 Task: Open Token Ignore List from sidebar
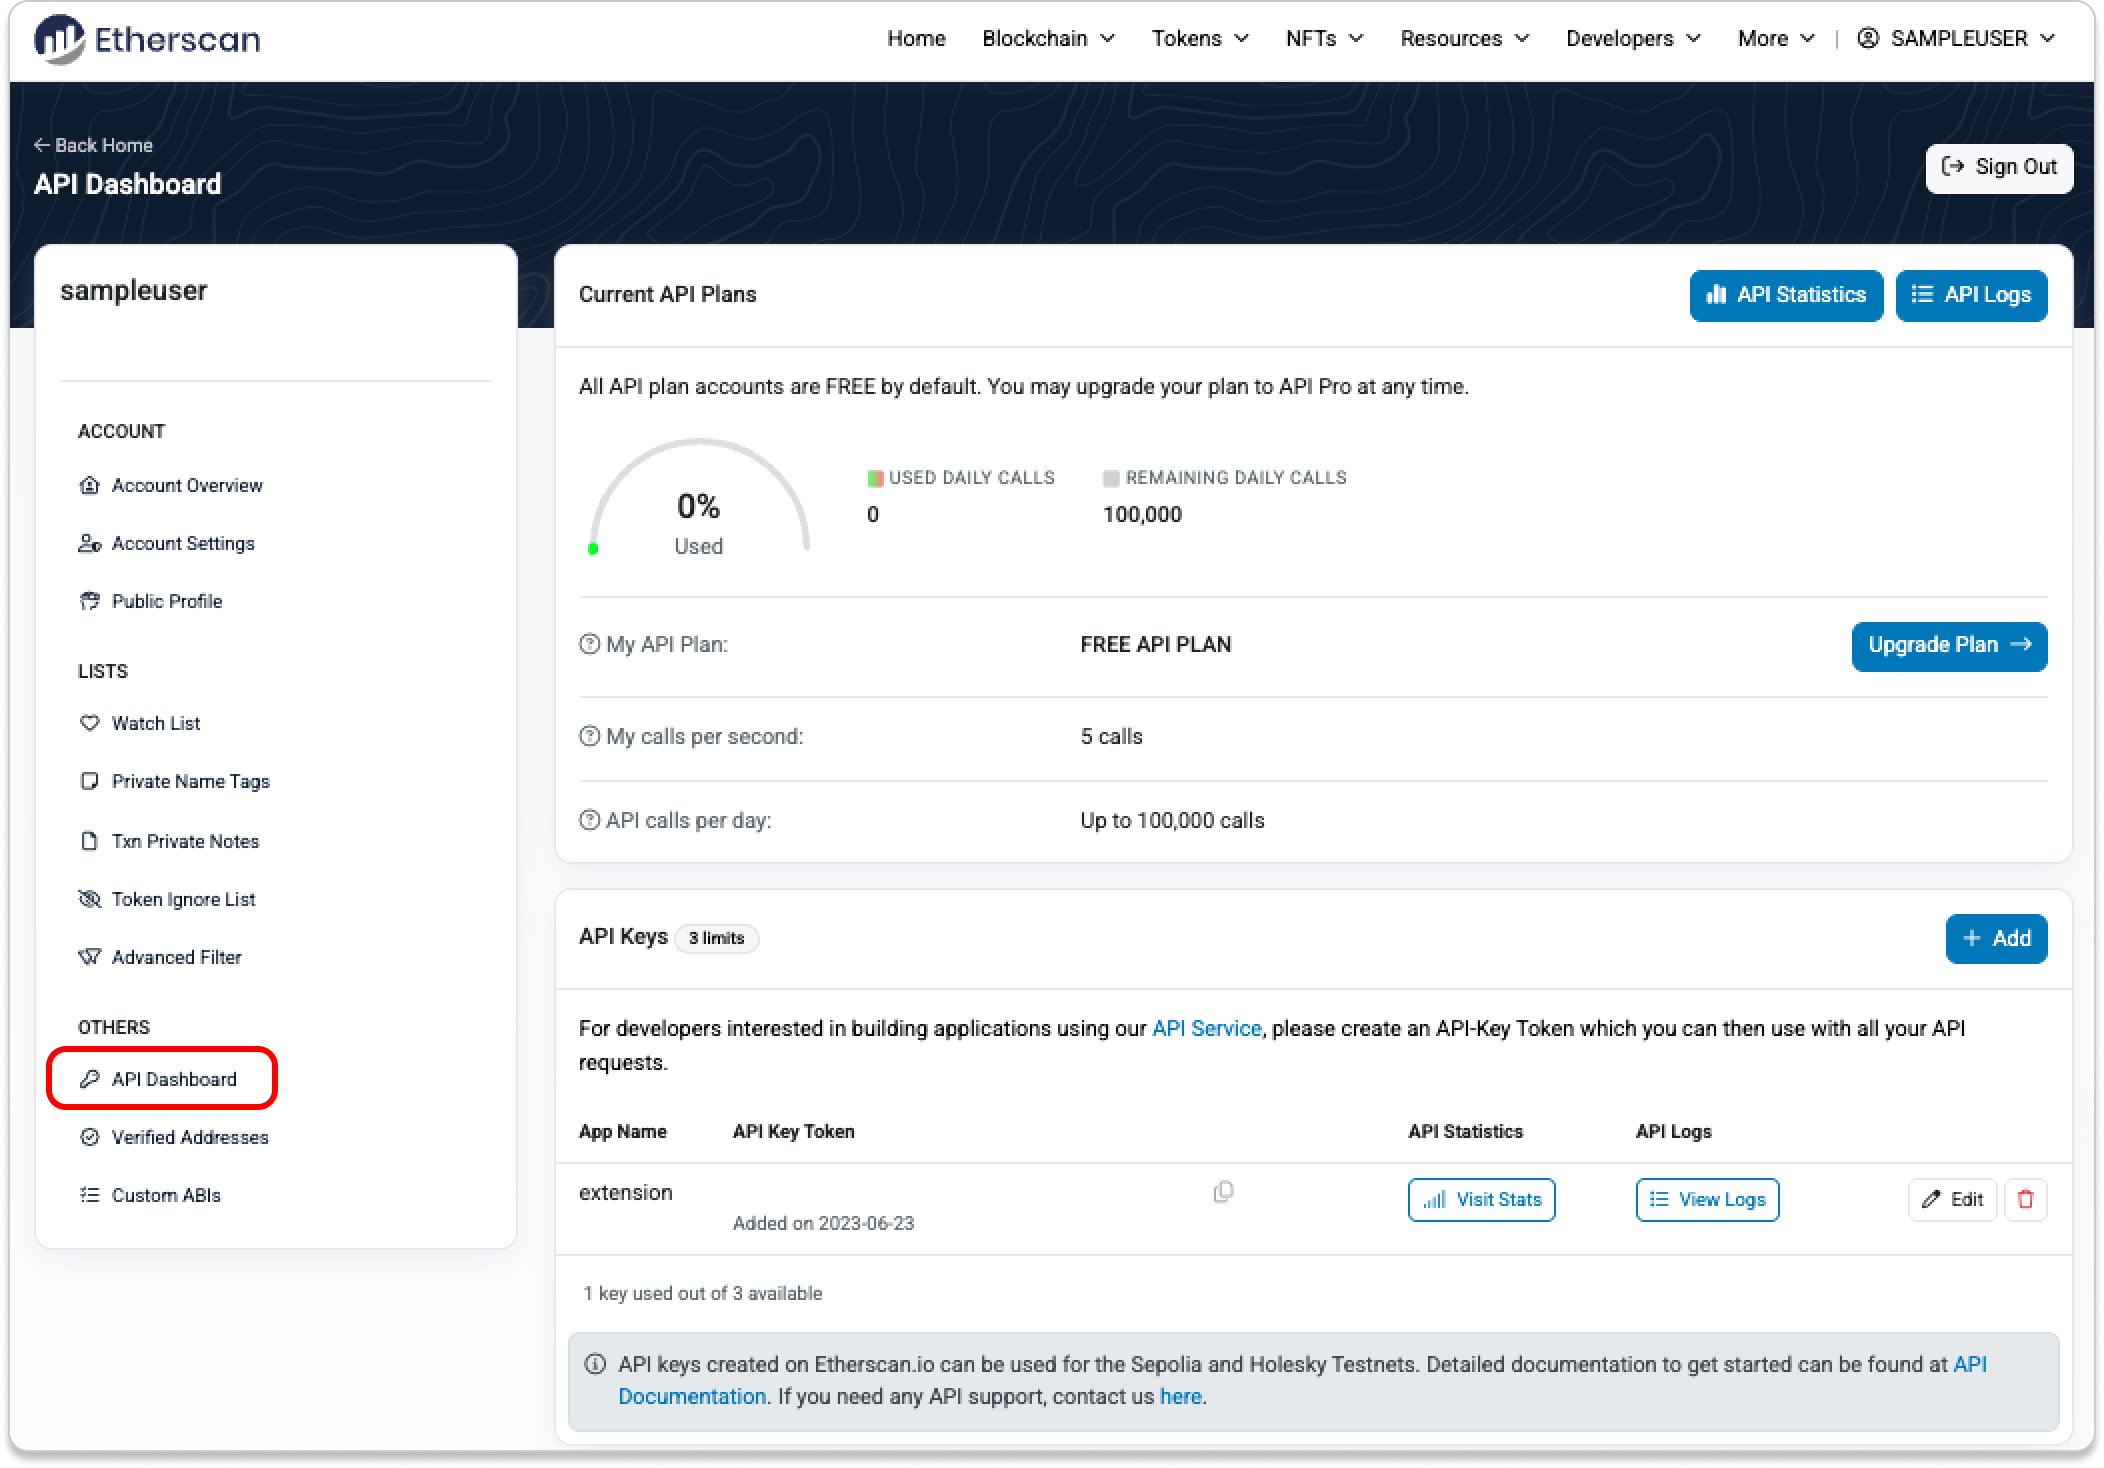pyautogui.click(x=183, y=899)
